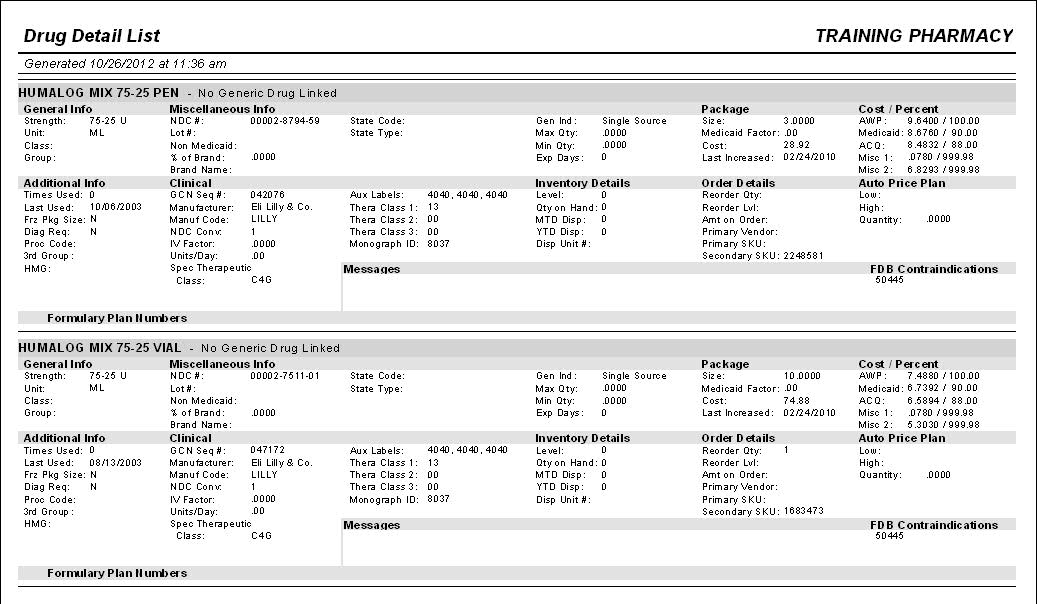This screenshot has width=1037, height=604.
Task: Select Last Used date 08/13/2003
Action: click(x=116, y=462)
